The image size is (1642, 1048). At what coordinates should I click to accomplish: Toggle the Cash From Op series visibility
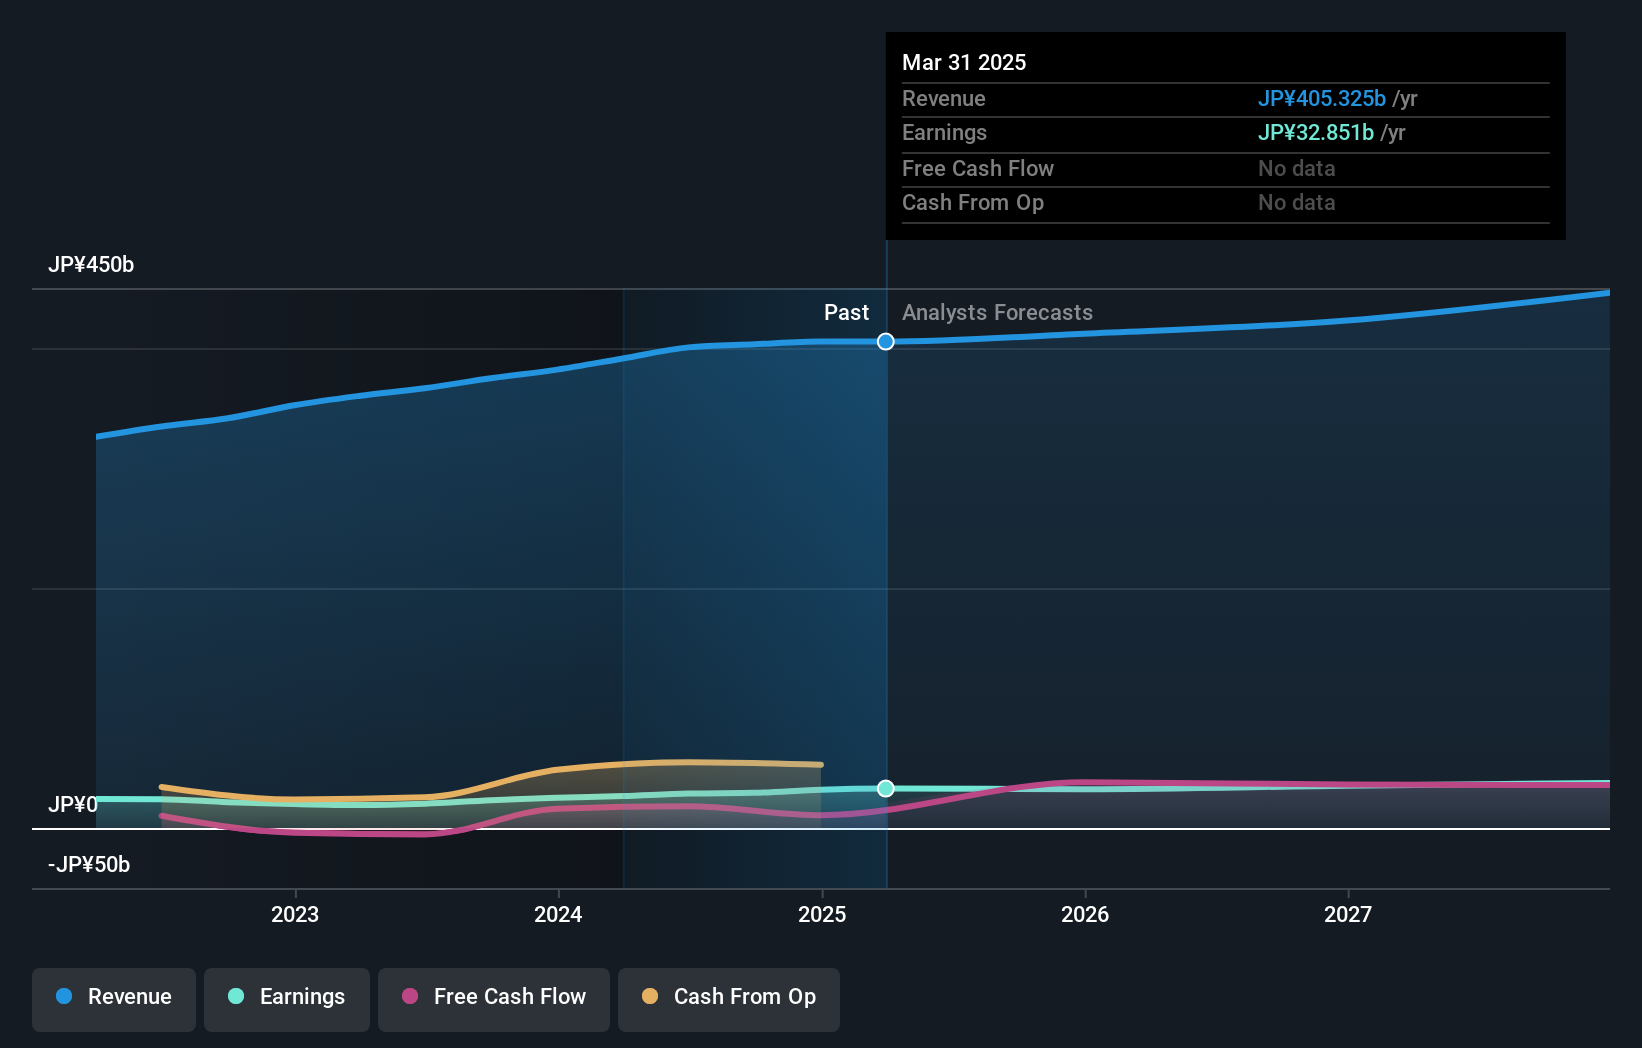[x=729, y=998]
